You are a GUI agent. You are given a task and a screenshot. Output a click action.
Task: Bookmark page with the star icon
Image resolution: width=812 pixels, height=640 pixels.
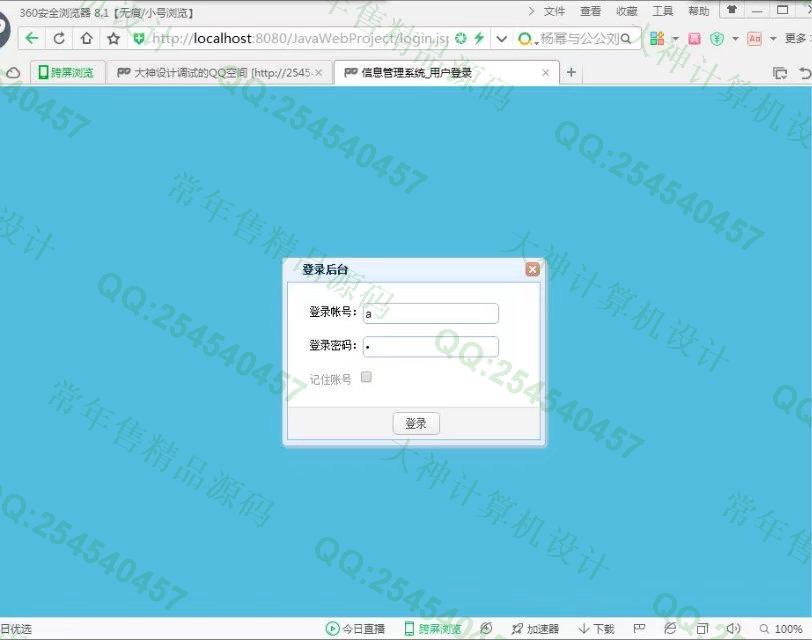(x=114, y=38)
